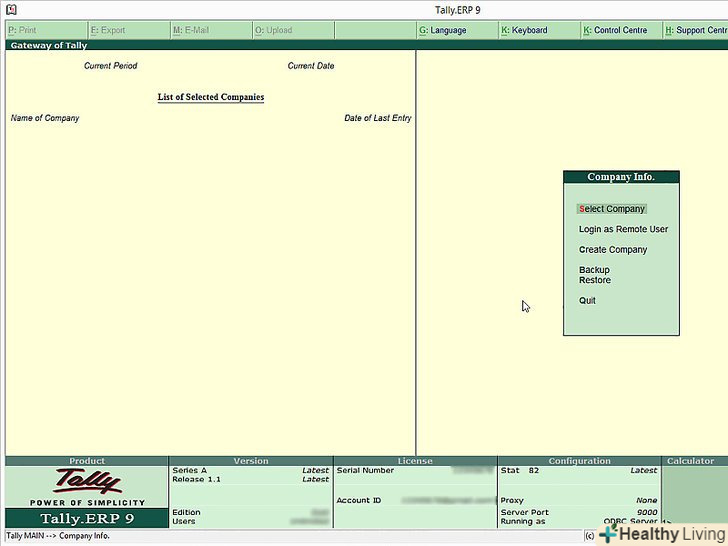728x546 pixels.
Task: Click the Current Date label
Action: coord(311,66)
